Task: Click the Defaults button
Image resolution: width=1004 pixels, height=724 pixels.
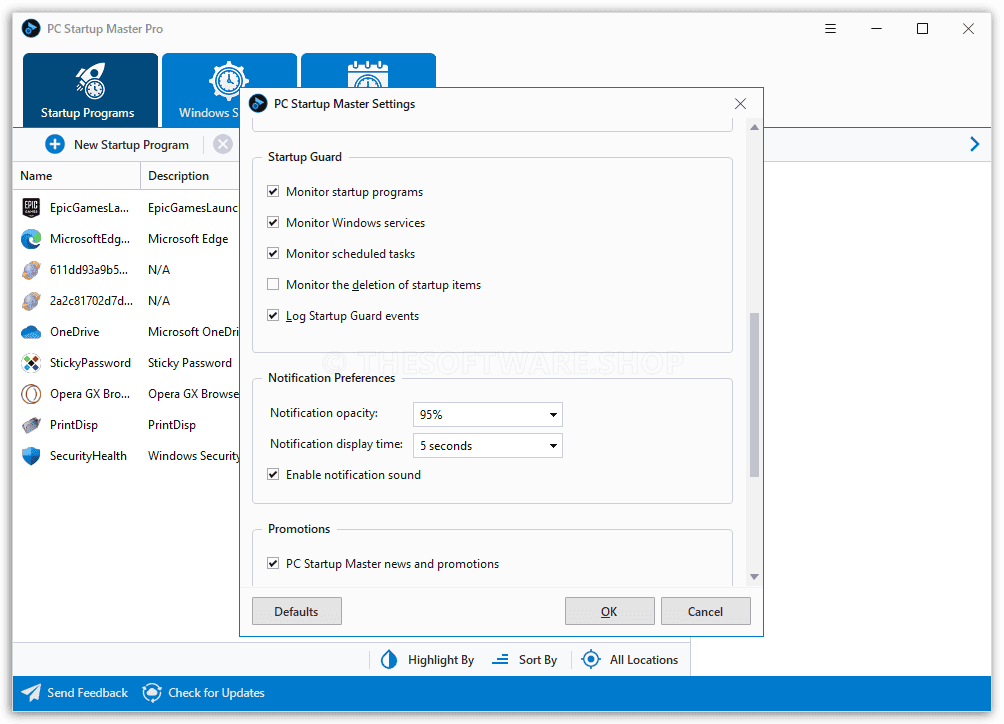Action: click(297, 611)
